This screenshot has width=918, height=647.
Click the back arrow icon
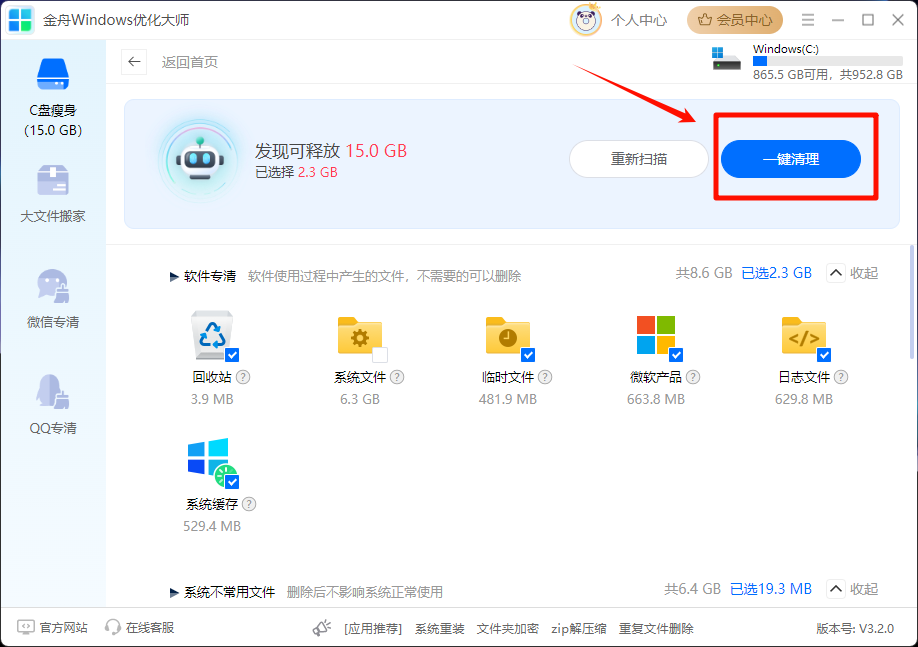click(x=134, y=61)
